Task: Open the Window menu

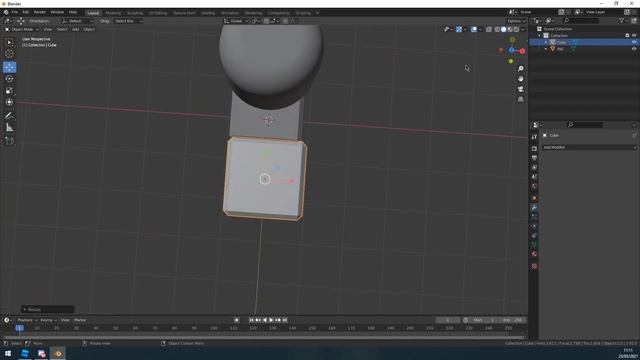Action: (x=57, y=12)
